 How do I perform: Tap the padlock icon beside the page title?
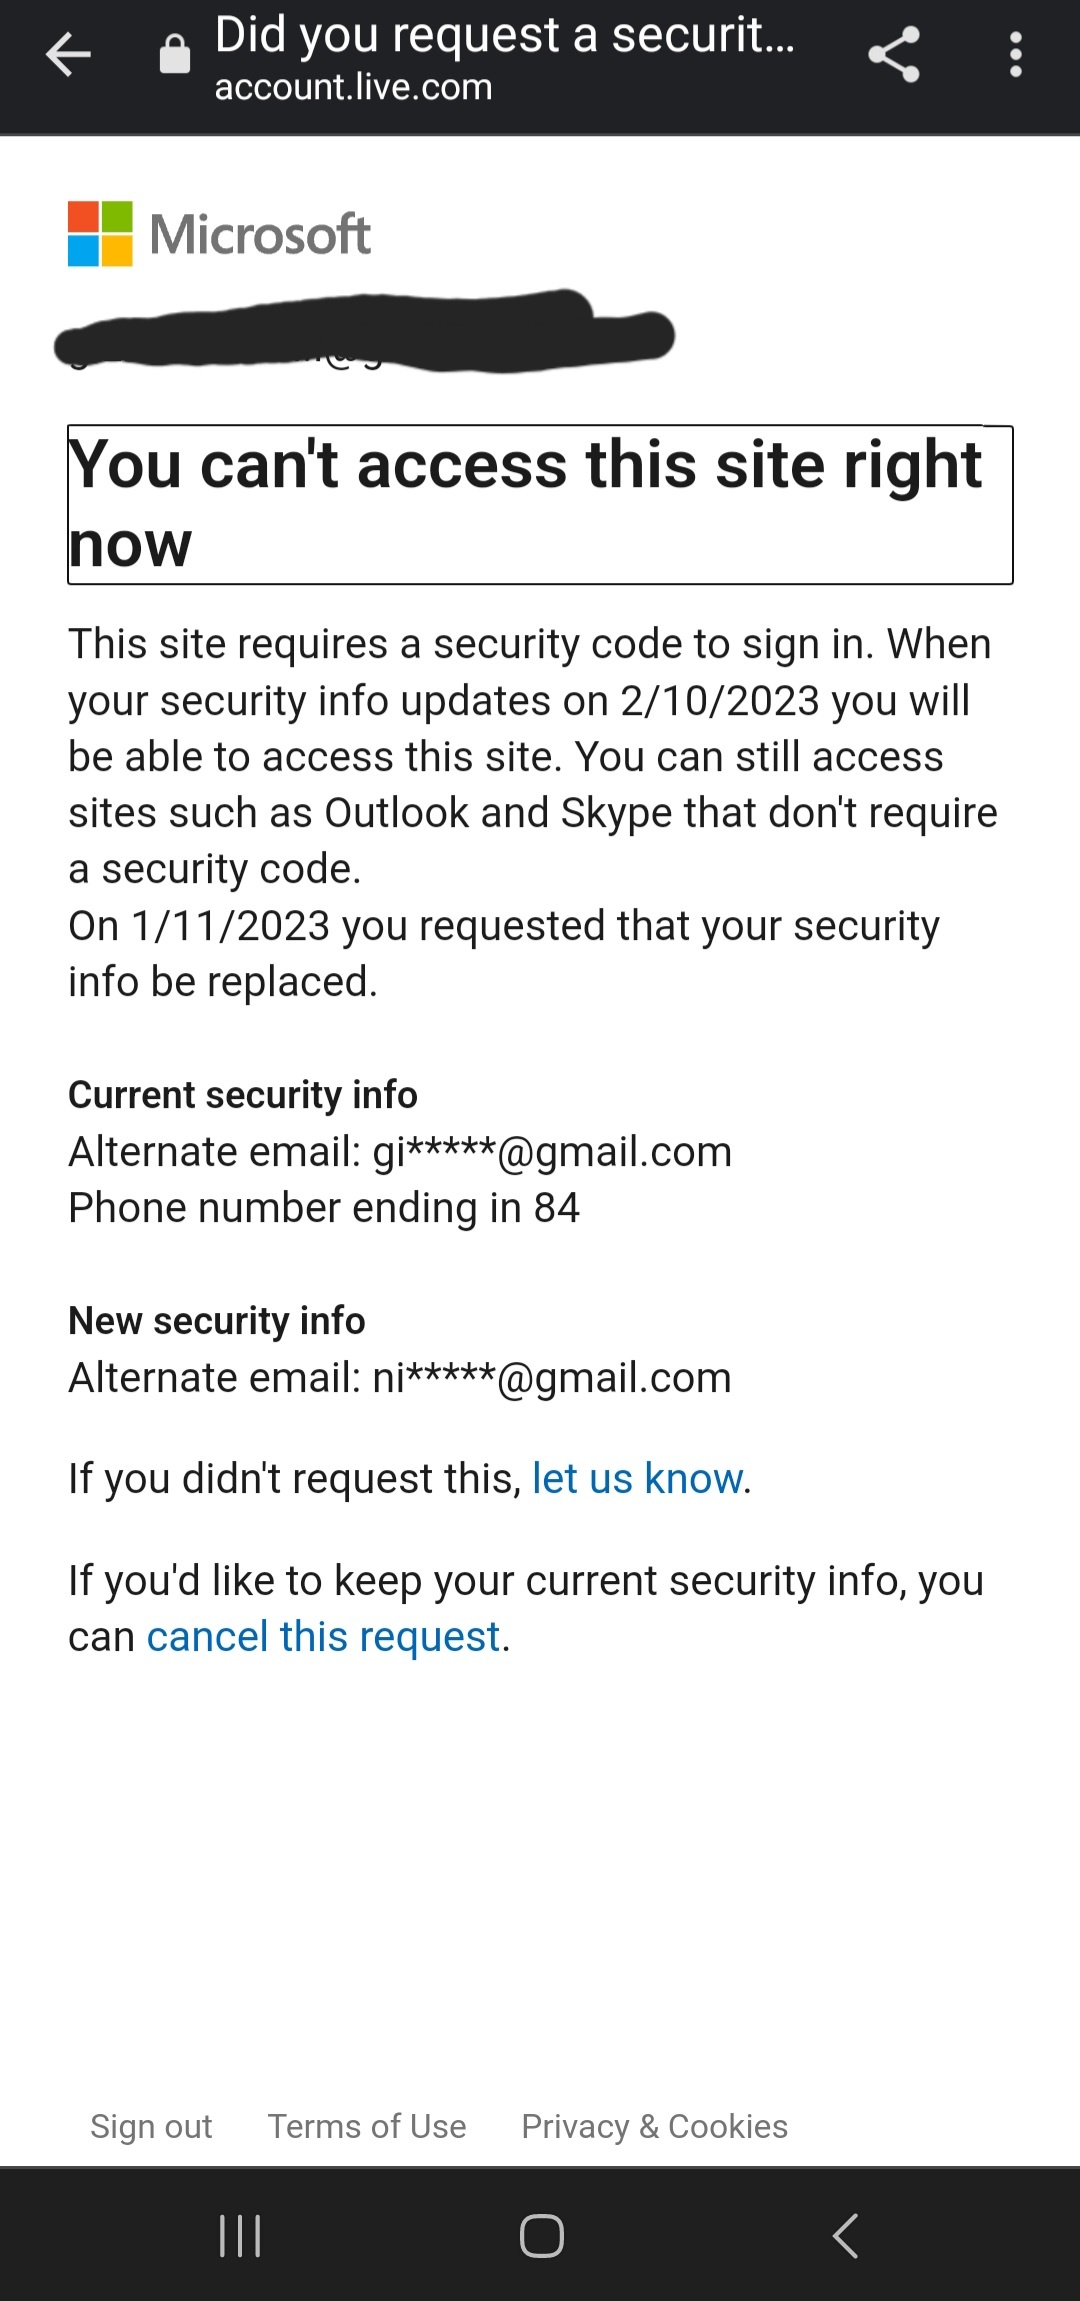coord(173,56)
